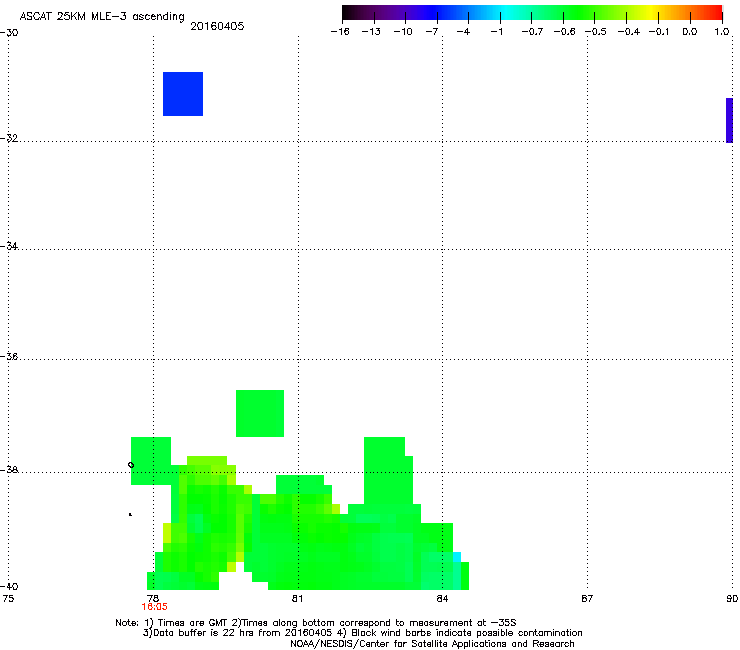Click the black-purple left end of the colorbar

tap(352, 12)
